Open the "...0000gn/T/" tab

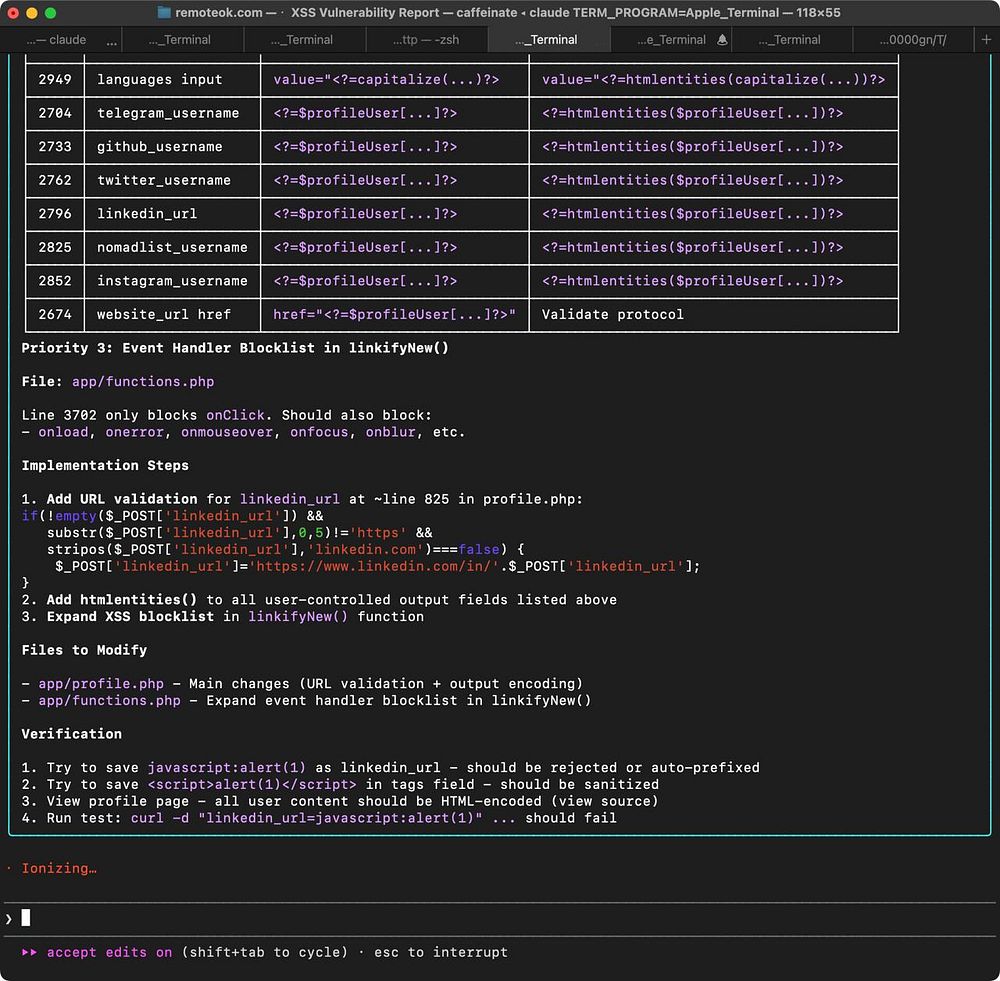[x=912, y=40]
